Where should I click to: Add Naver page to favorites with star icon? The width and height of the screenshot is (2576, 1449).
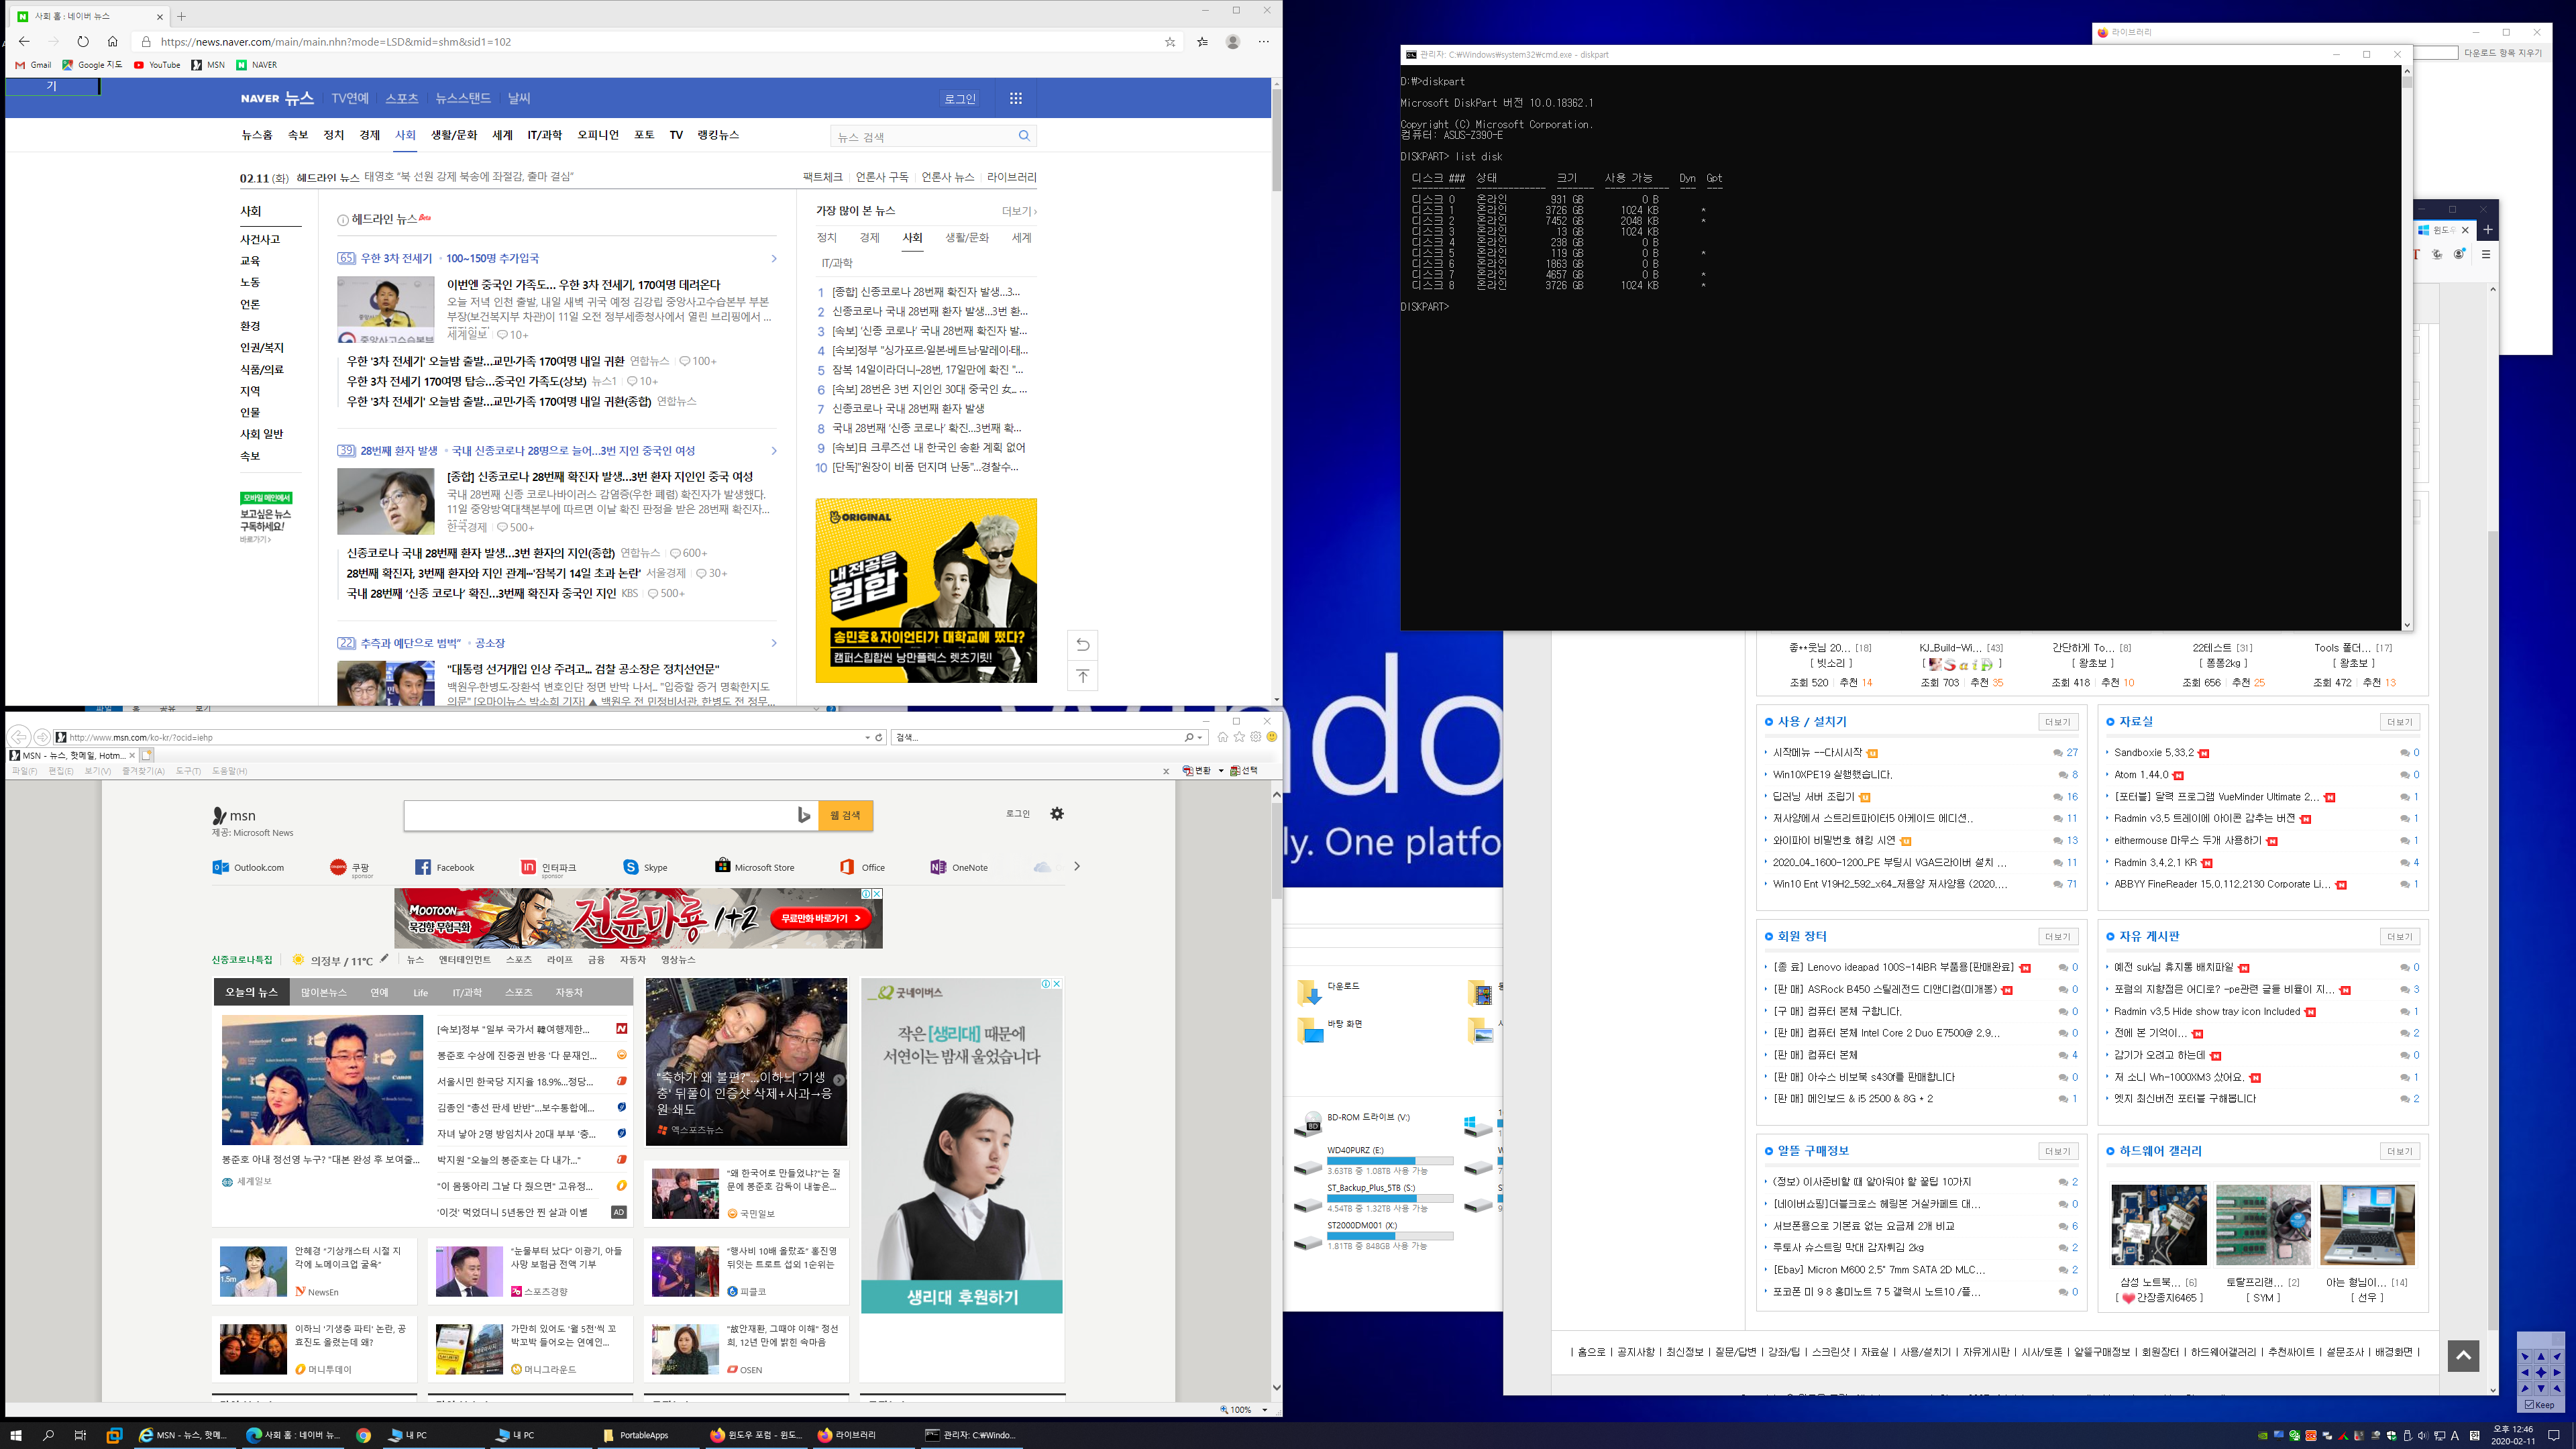pos(1170,42)
